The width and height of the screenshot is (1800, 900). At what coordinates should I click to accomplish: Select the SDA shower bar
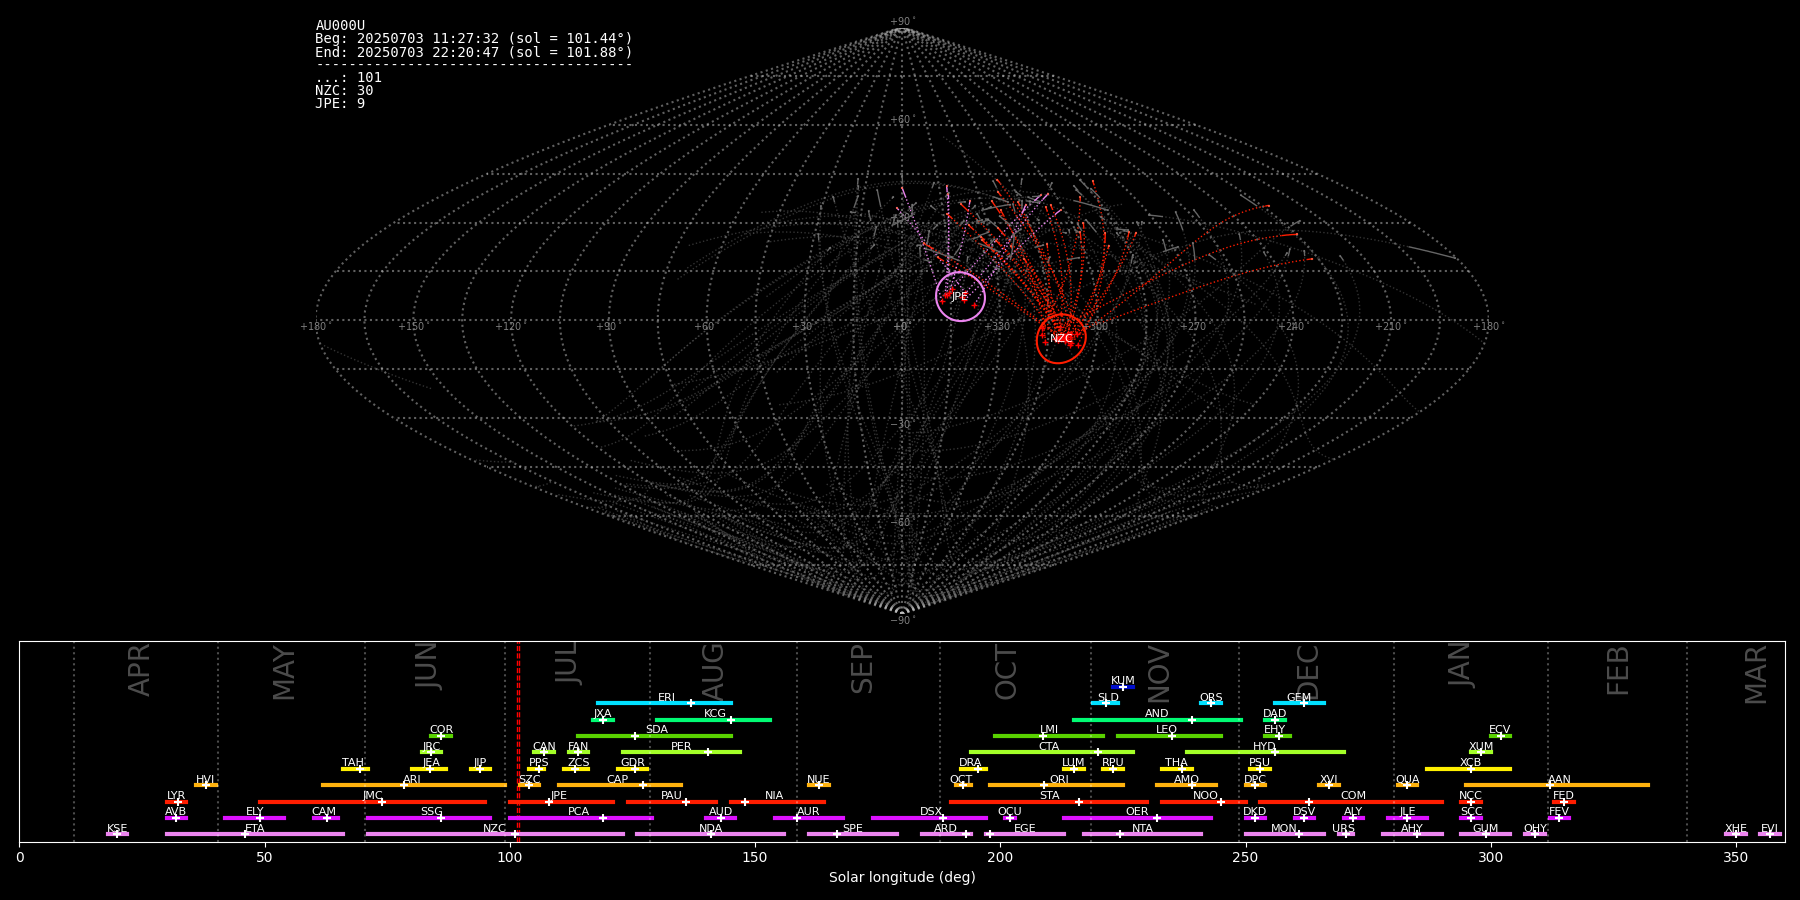point(654,736)
